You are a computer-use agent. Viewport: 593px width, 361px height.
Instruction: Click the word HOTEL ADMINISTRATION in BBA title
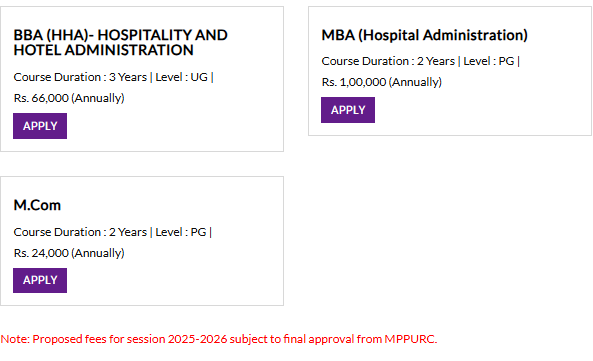point(104,50)
